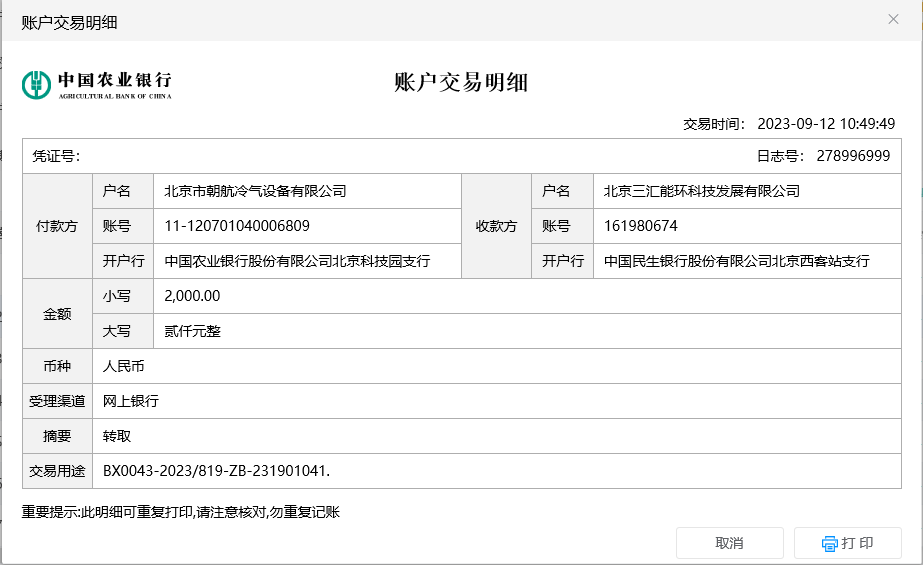This screenshot has height=565, width=923.
Task: Select transaction purpose text BX0043-2023/819-ZB-231901041
Action: pos(216,470)
